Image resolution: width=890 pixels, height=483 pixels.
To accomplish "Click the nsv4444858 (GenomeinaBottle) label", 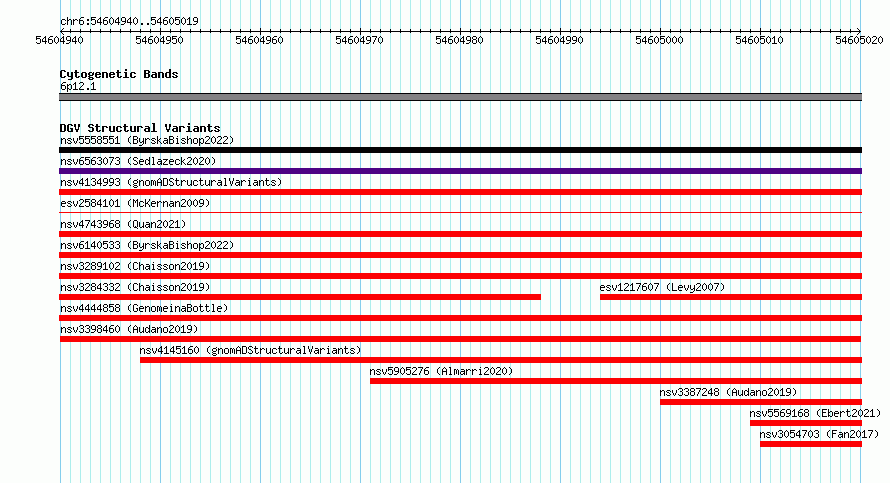I will [144, 308].
